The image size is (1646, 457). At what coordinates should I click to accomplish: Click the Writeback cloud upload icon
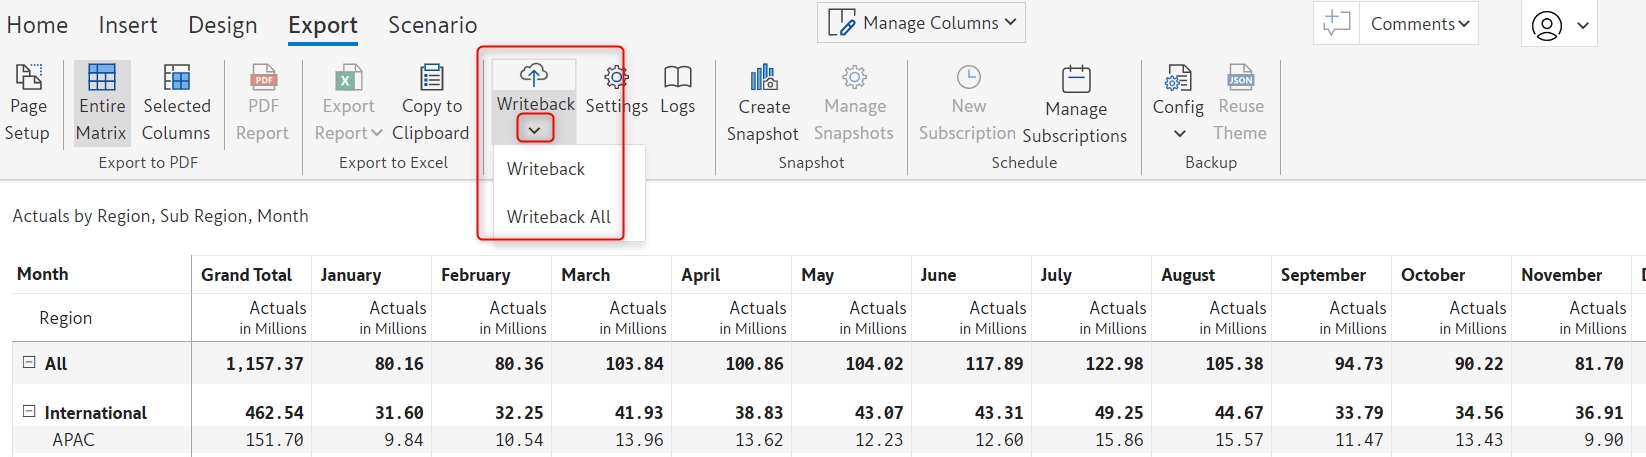click(534, 75)
